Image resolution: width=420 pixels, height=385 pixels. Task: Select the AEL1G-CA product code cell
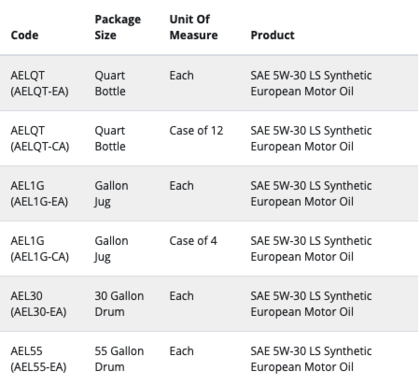point(40,249)
